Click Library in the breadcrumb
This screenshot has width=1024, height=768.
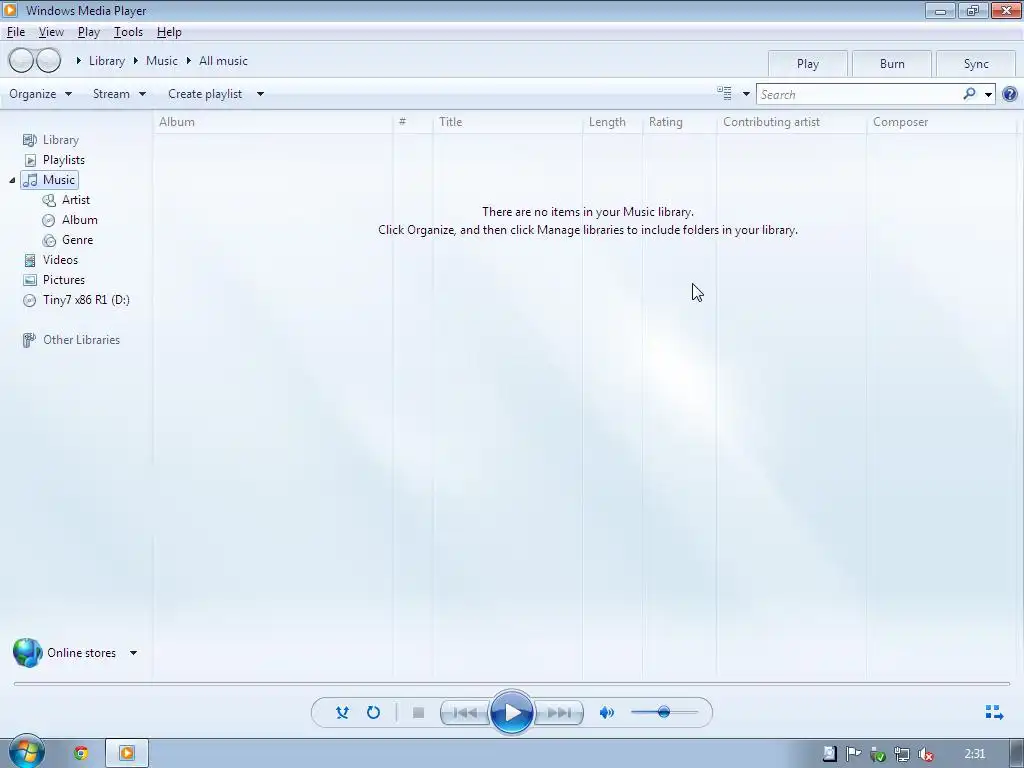106,61
